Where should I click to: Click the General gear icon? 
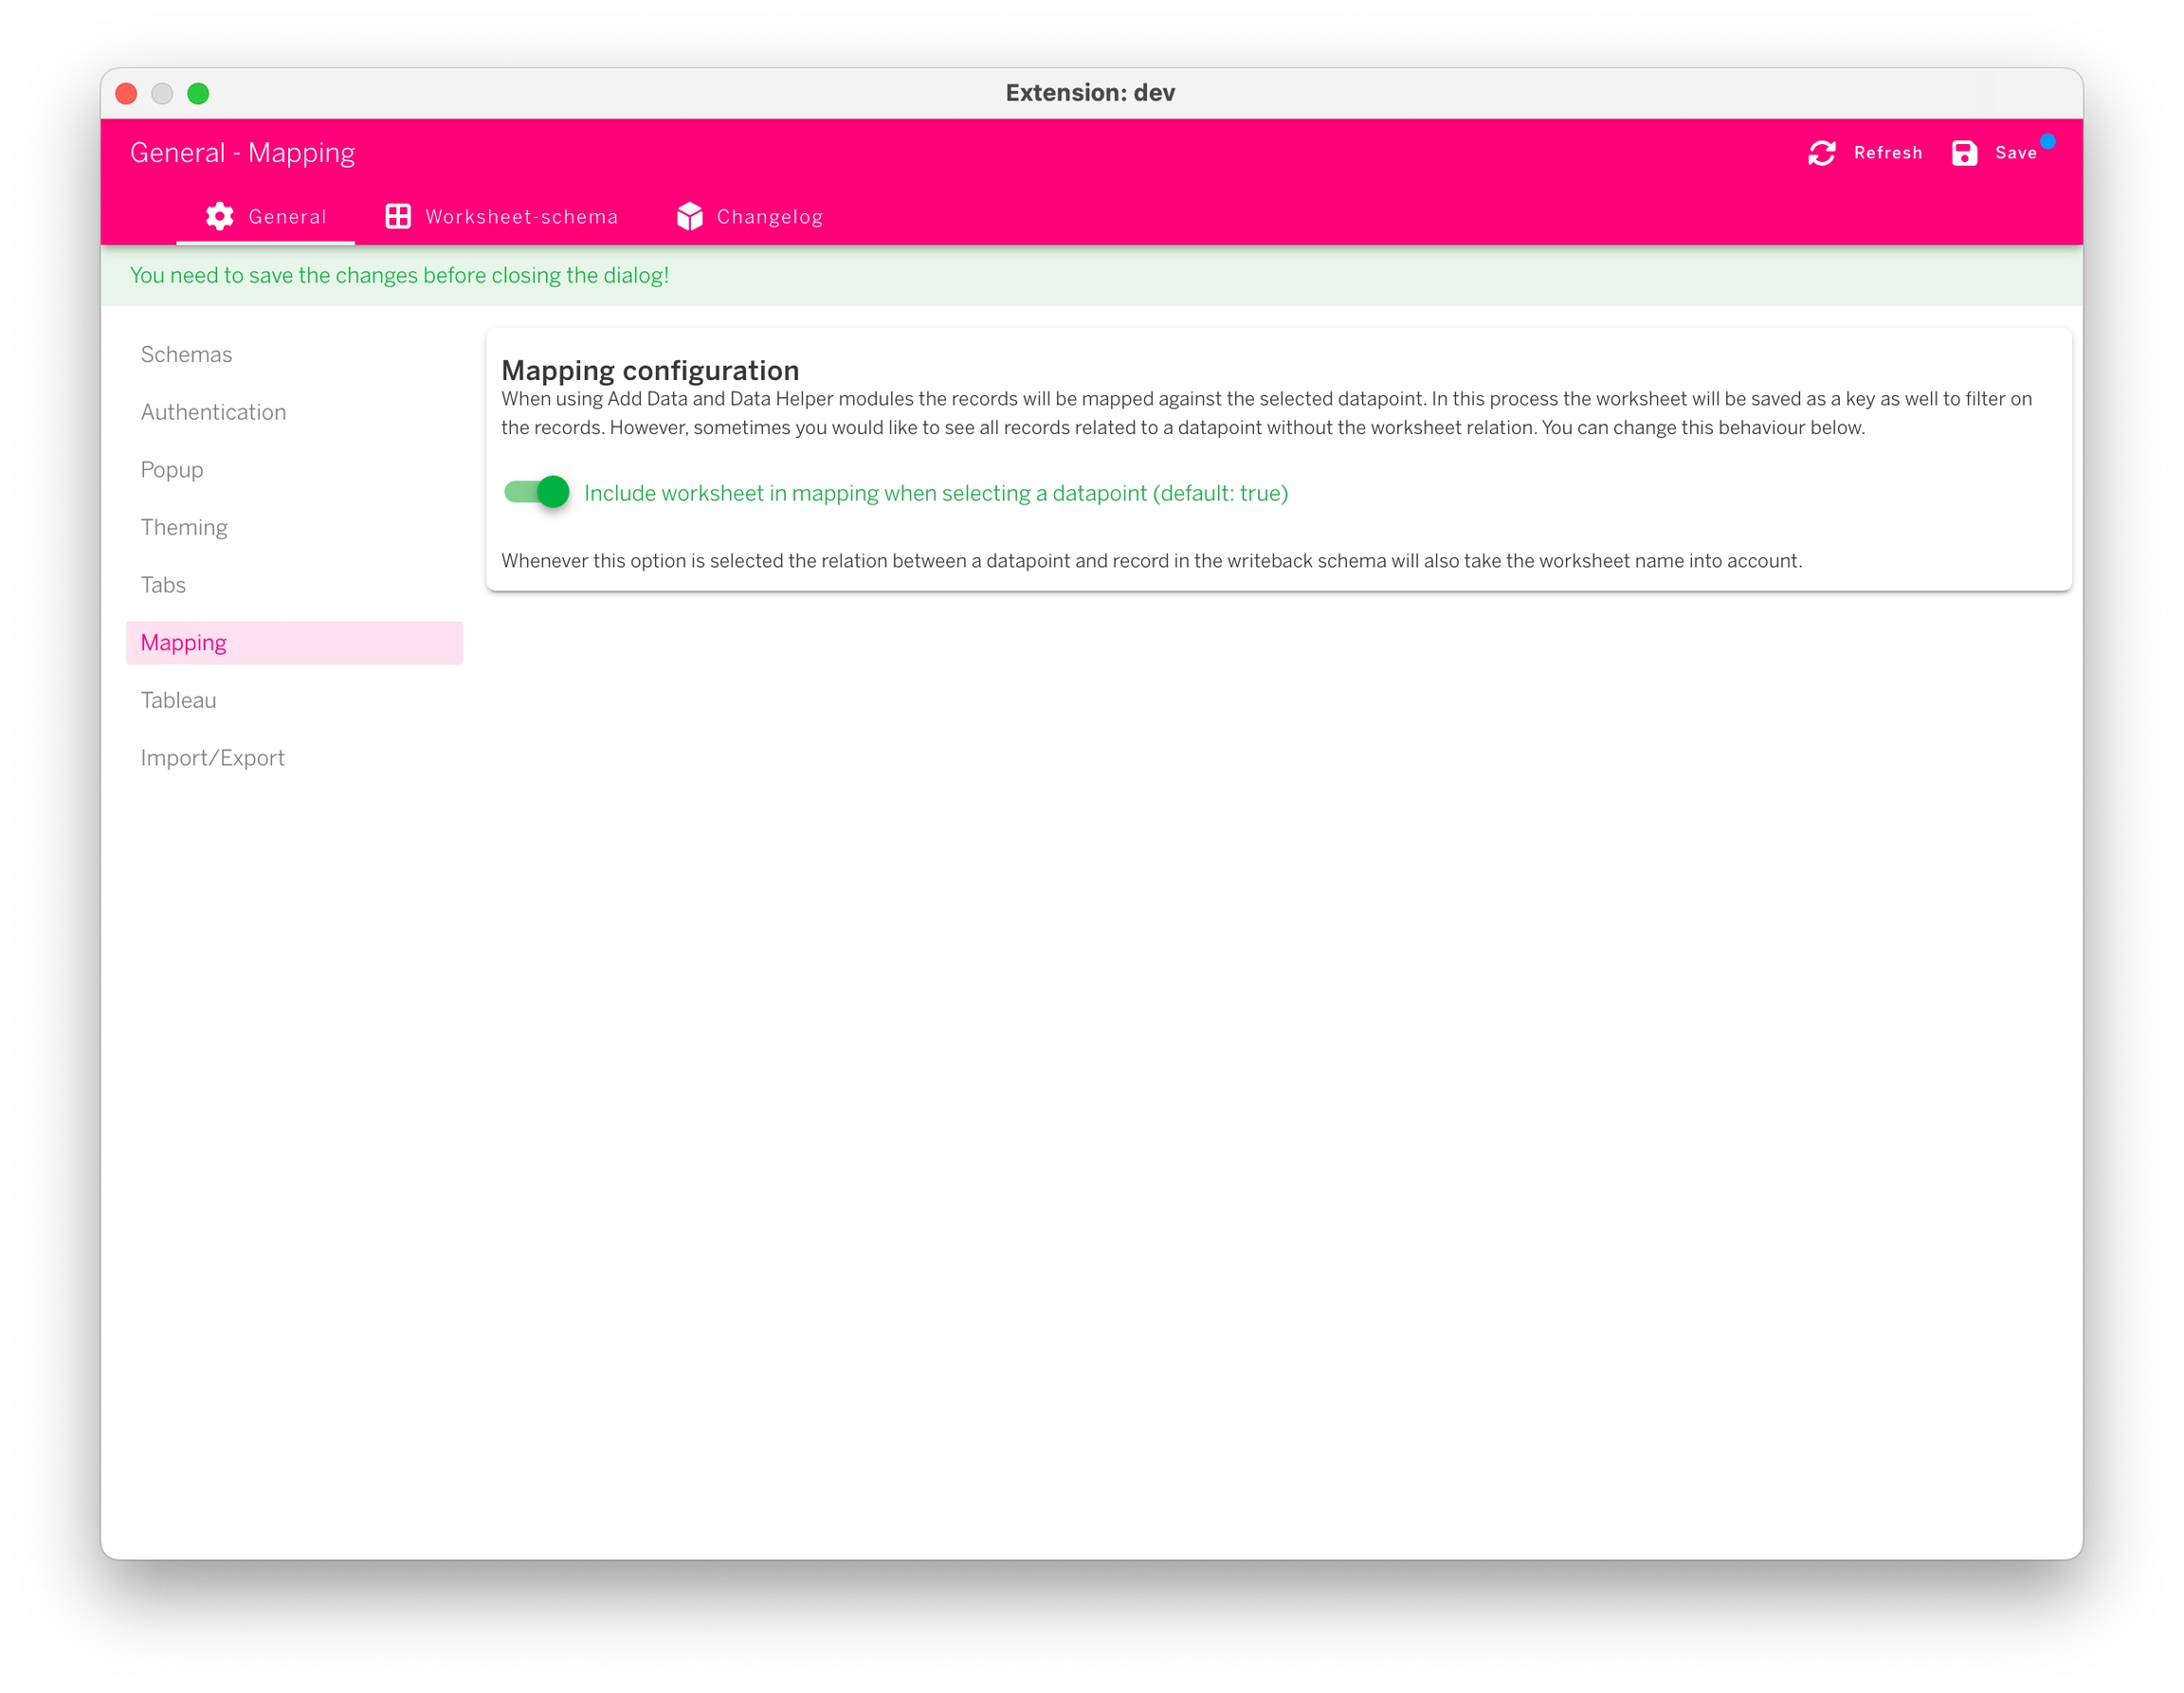[x=220, y=216]
